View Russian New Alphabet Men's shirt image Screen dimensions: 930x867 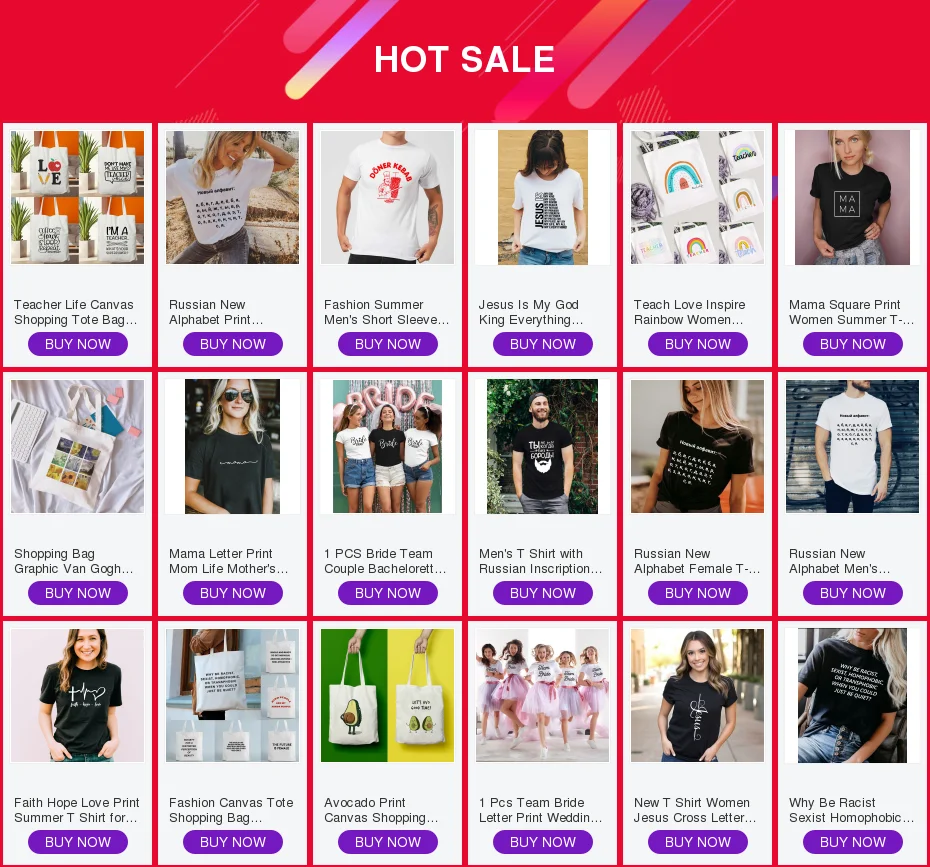coord(852,447)
